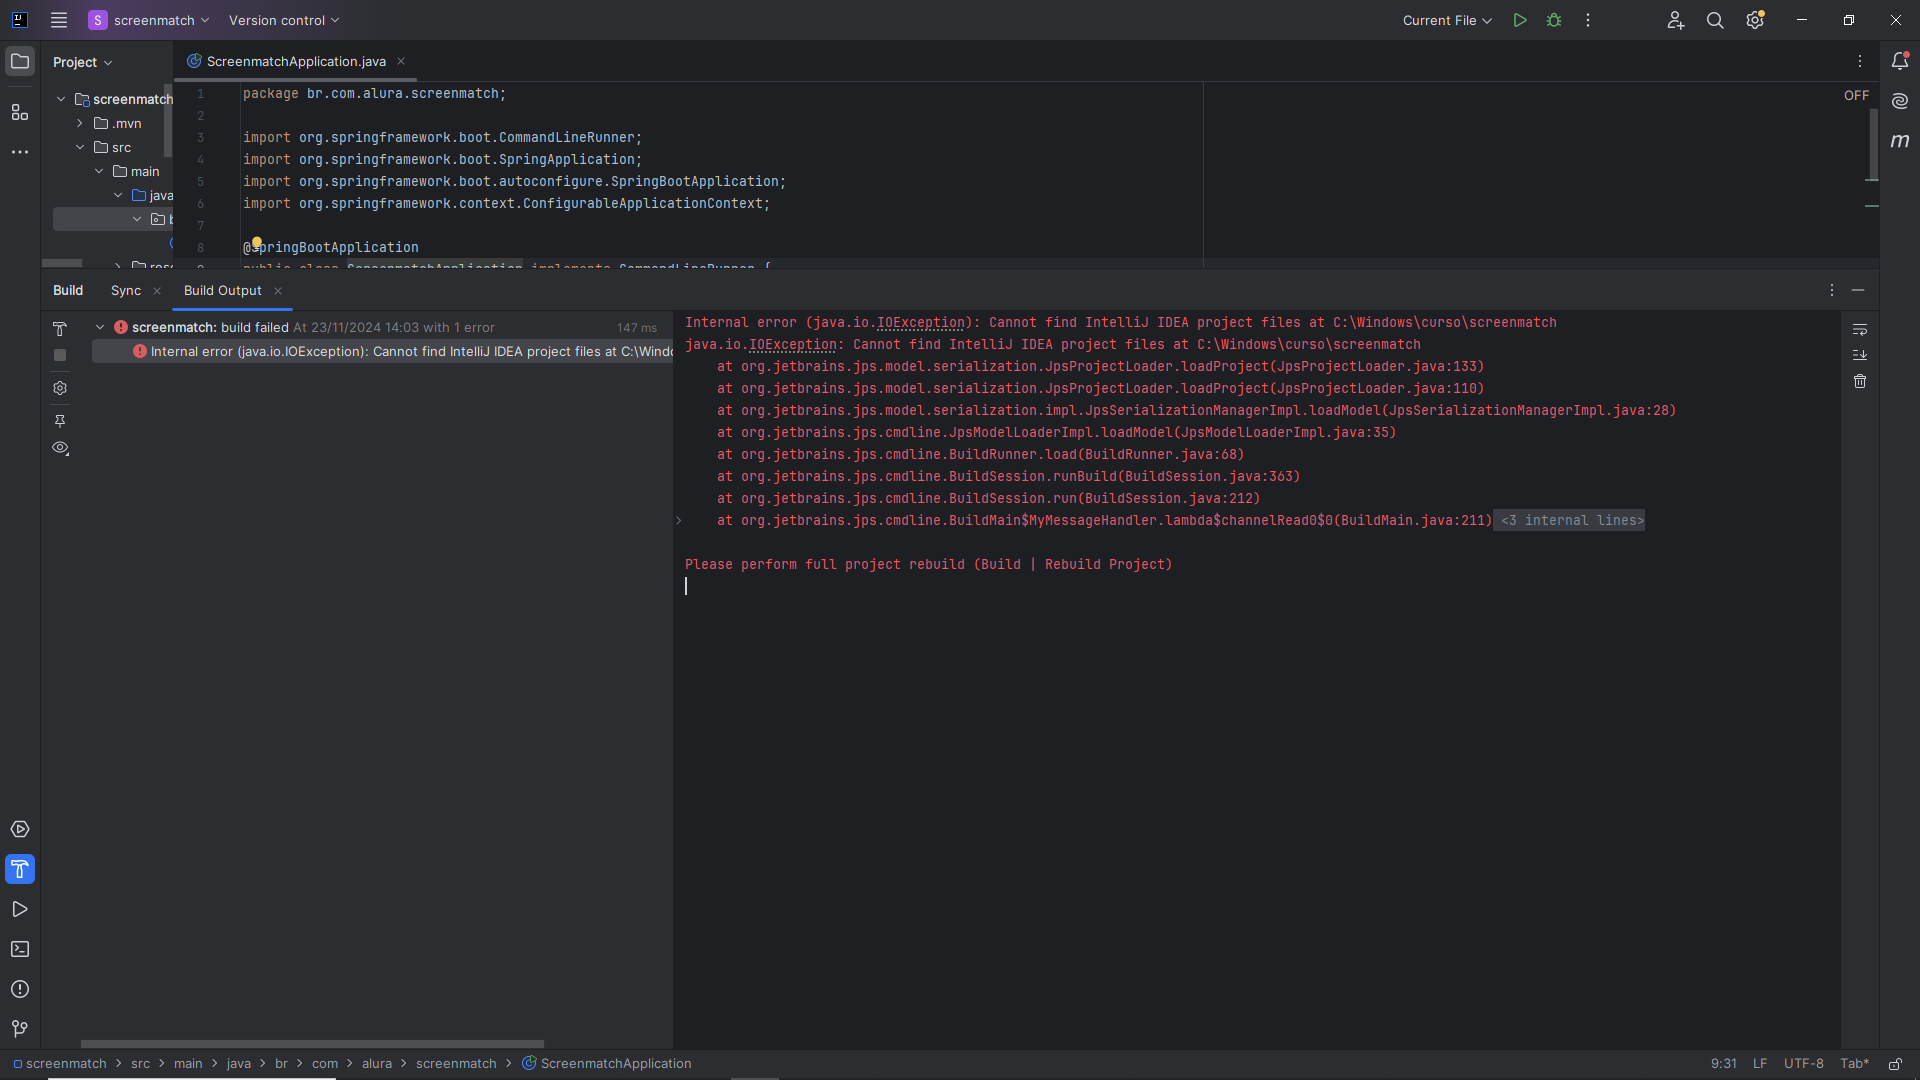Change UTF-8 file encoding
The width and height of the screenshot is (1920, 1080).
(1803, 1064)
